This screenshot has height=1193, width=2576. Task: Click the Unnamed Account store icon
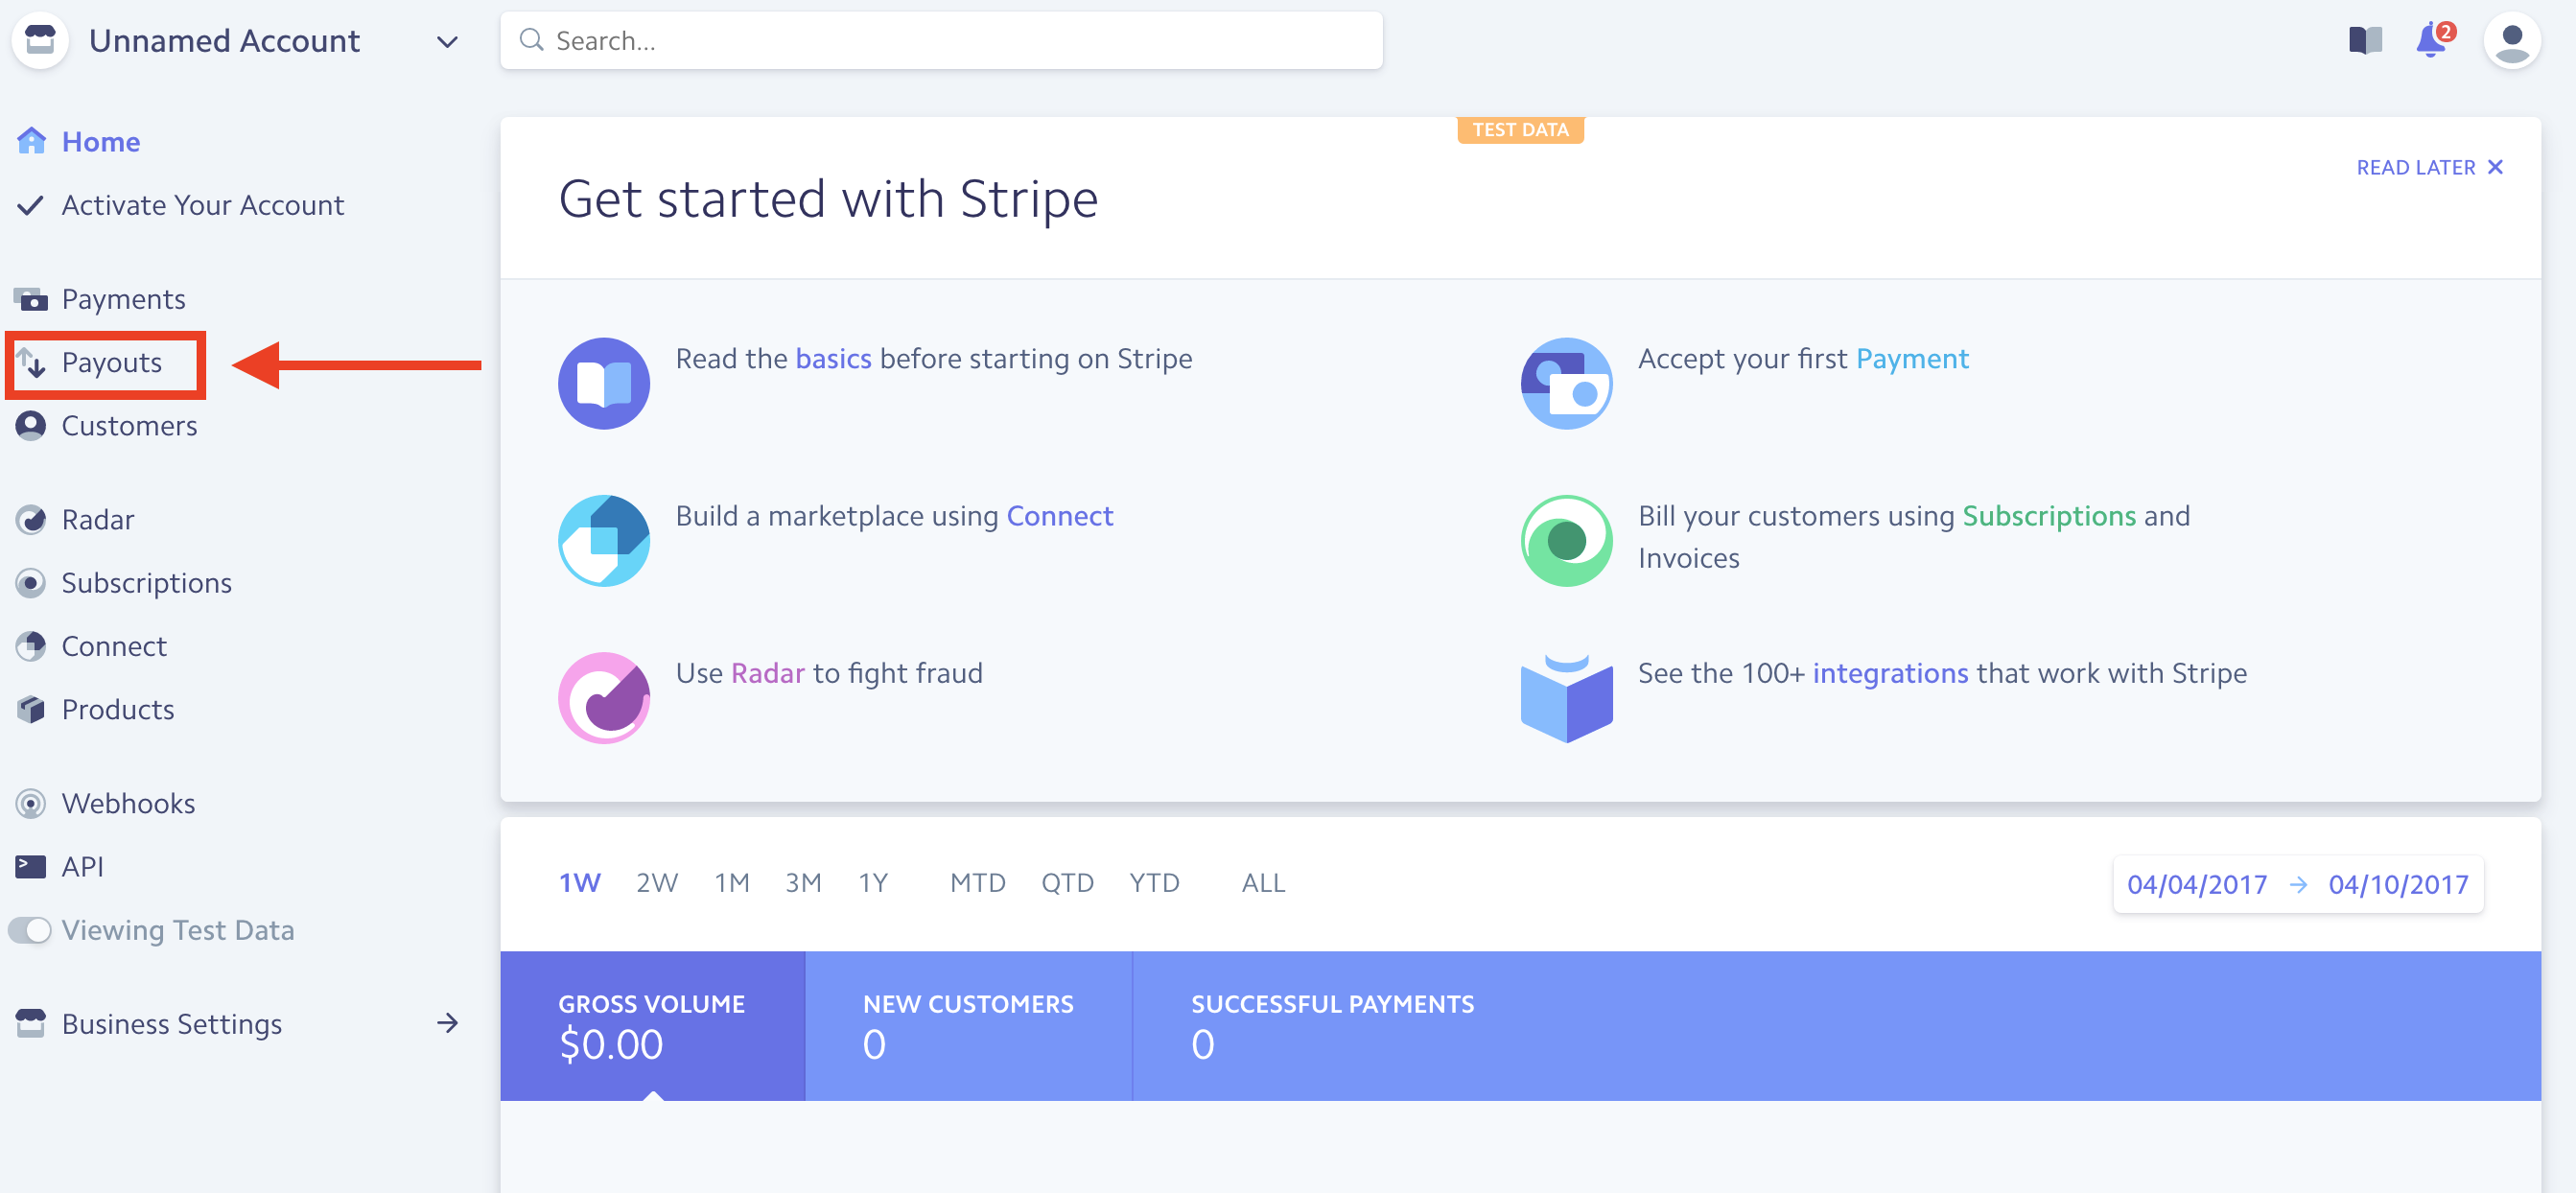(x=40, y=40)
